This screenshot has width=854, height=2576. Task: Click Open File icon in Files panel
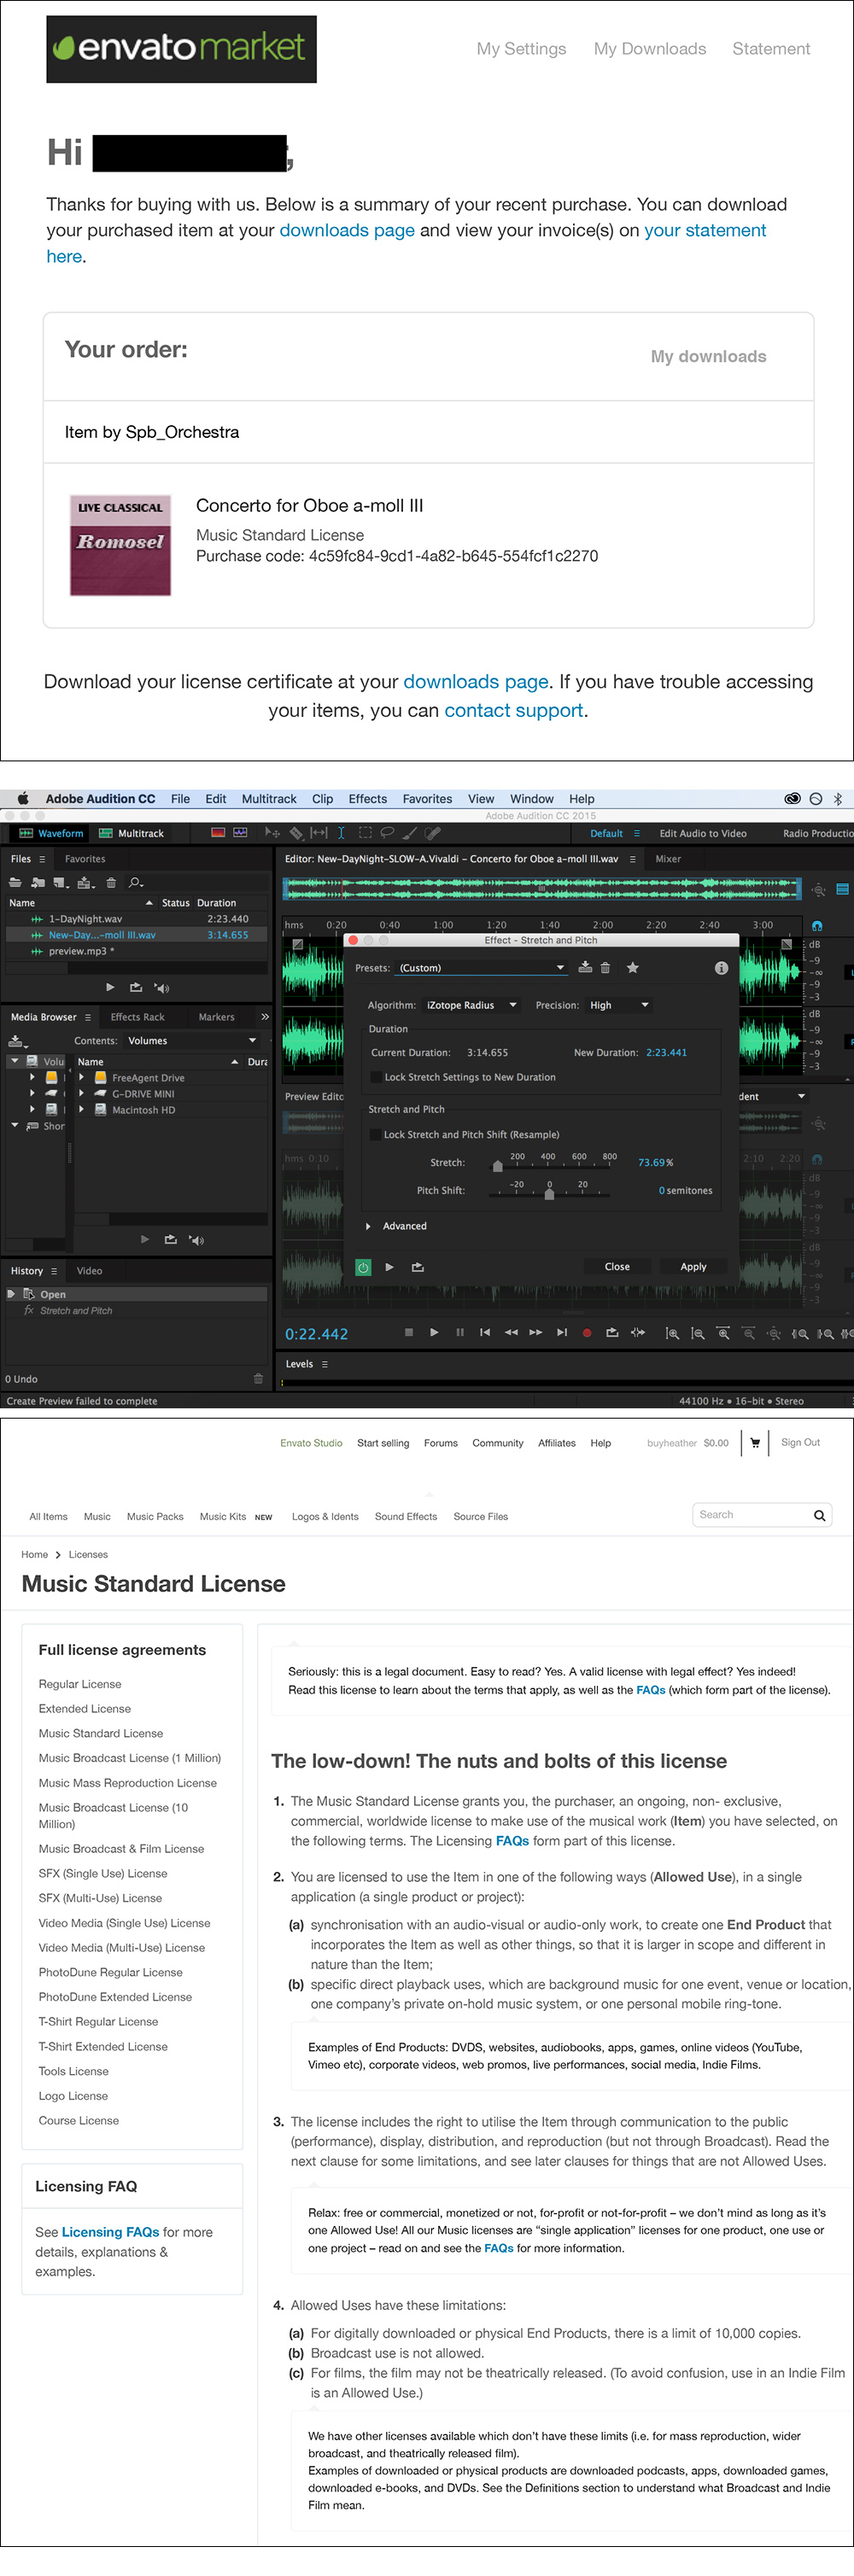tap(15, 882)
